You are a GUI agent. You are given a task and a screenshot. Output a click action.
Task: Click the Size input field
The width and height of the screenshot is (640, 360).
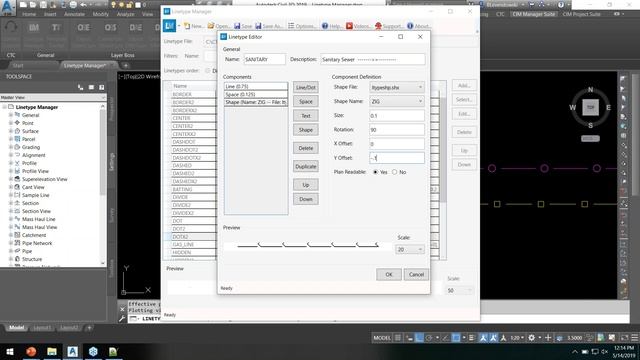coord(397,116)
